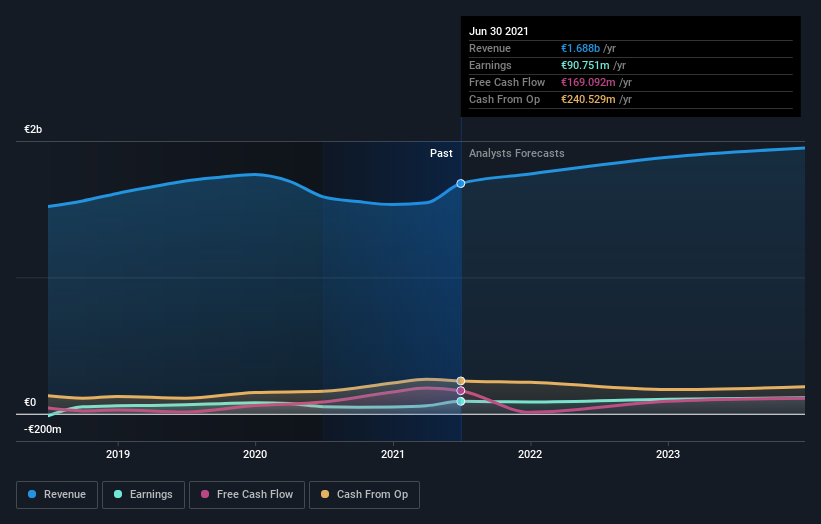Toggle the Revenue legend button
The width and height of the screenshot is (821, 524).
(x=57, y=495)
